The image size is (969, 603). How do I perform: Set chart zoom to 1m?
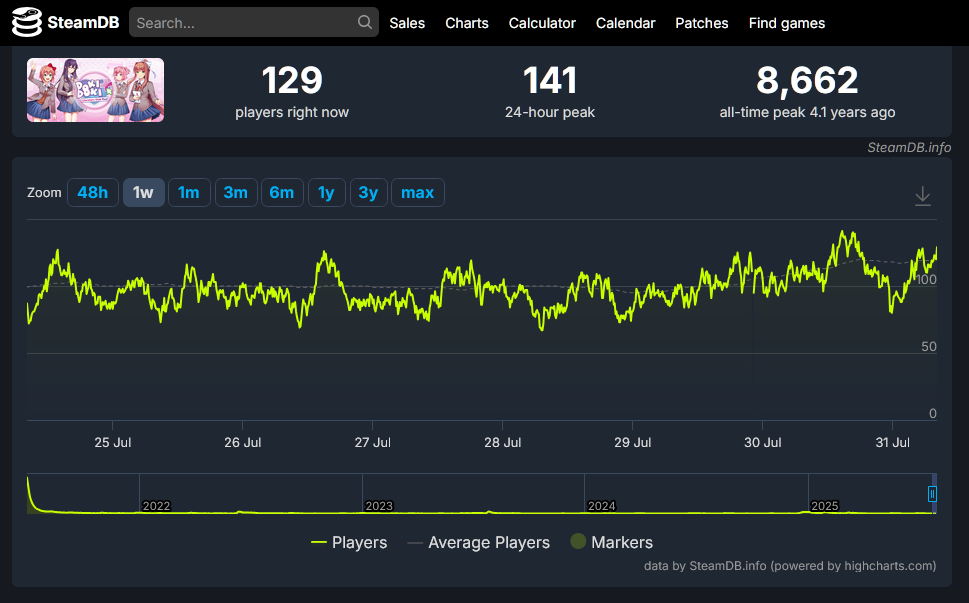coord(189,193)
